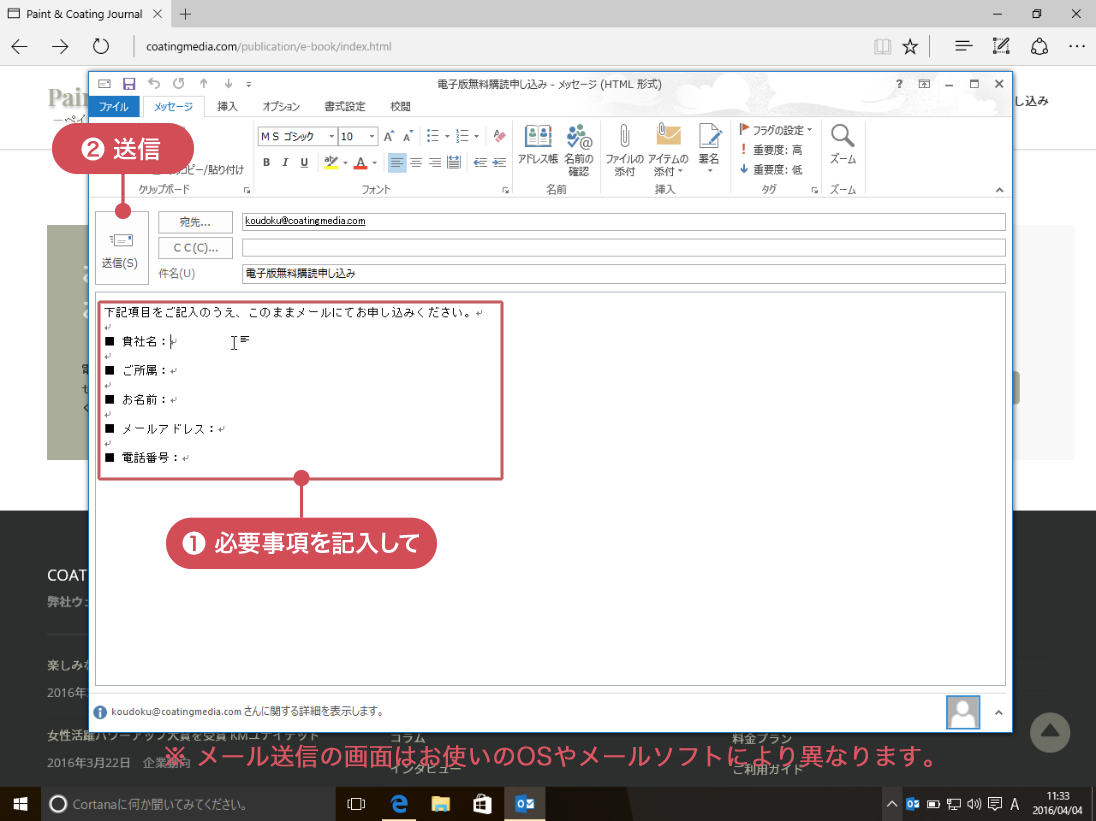Open the Signature (署名) menu
1096x821 pixels.
(709, 150)
